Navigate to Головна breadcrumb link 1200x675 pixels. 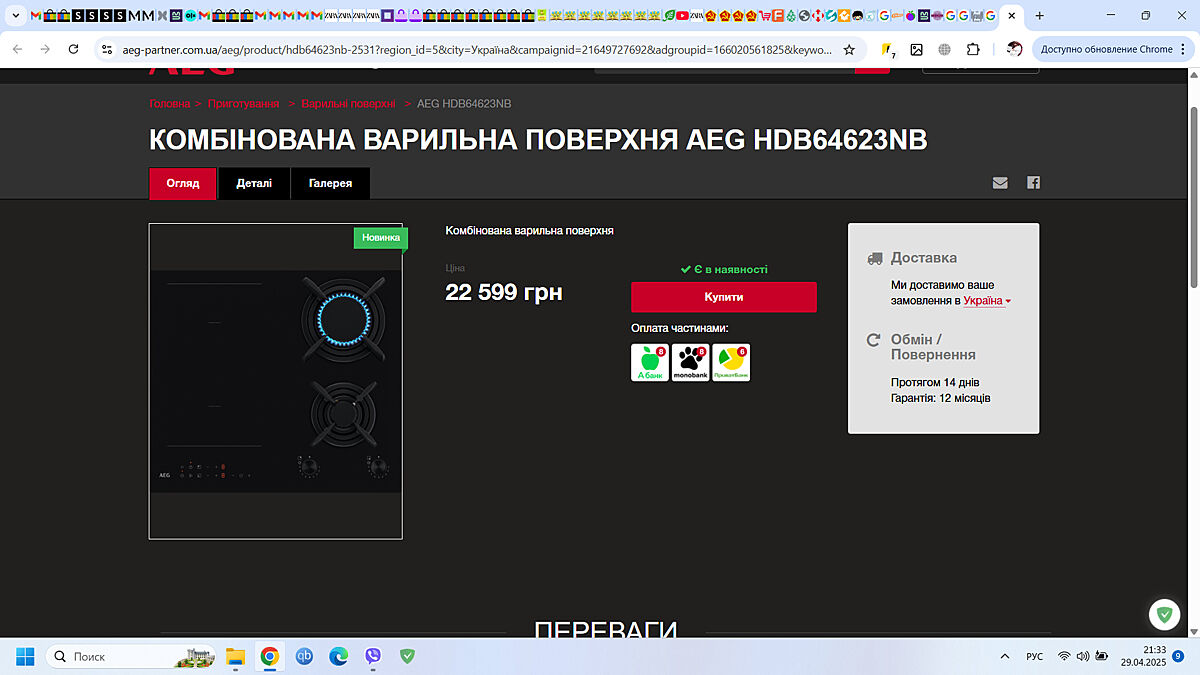point(169,104)
